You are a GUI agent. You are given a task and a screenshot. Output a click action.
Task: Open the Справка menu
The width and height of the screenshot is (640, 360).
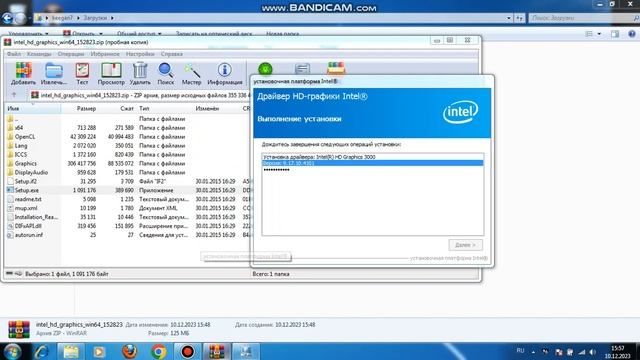[171, 54]
